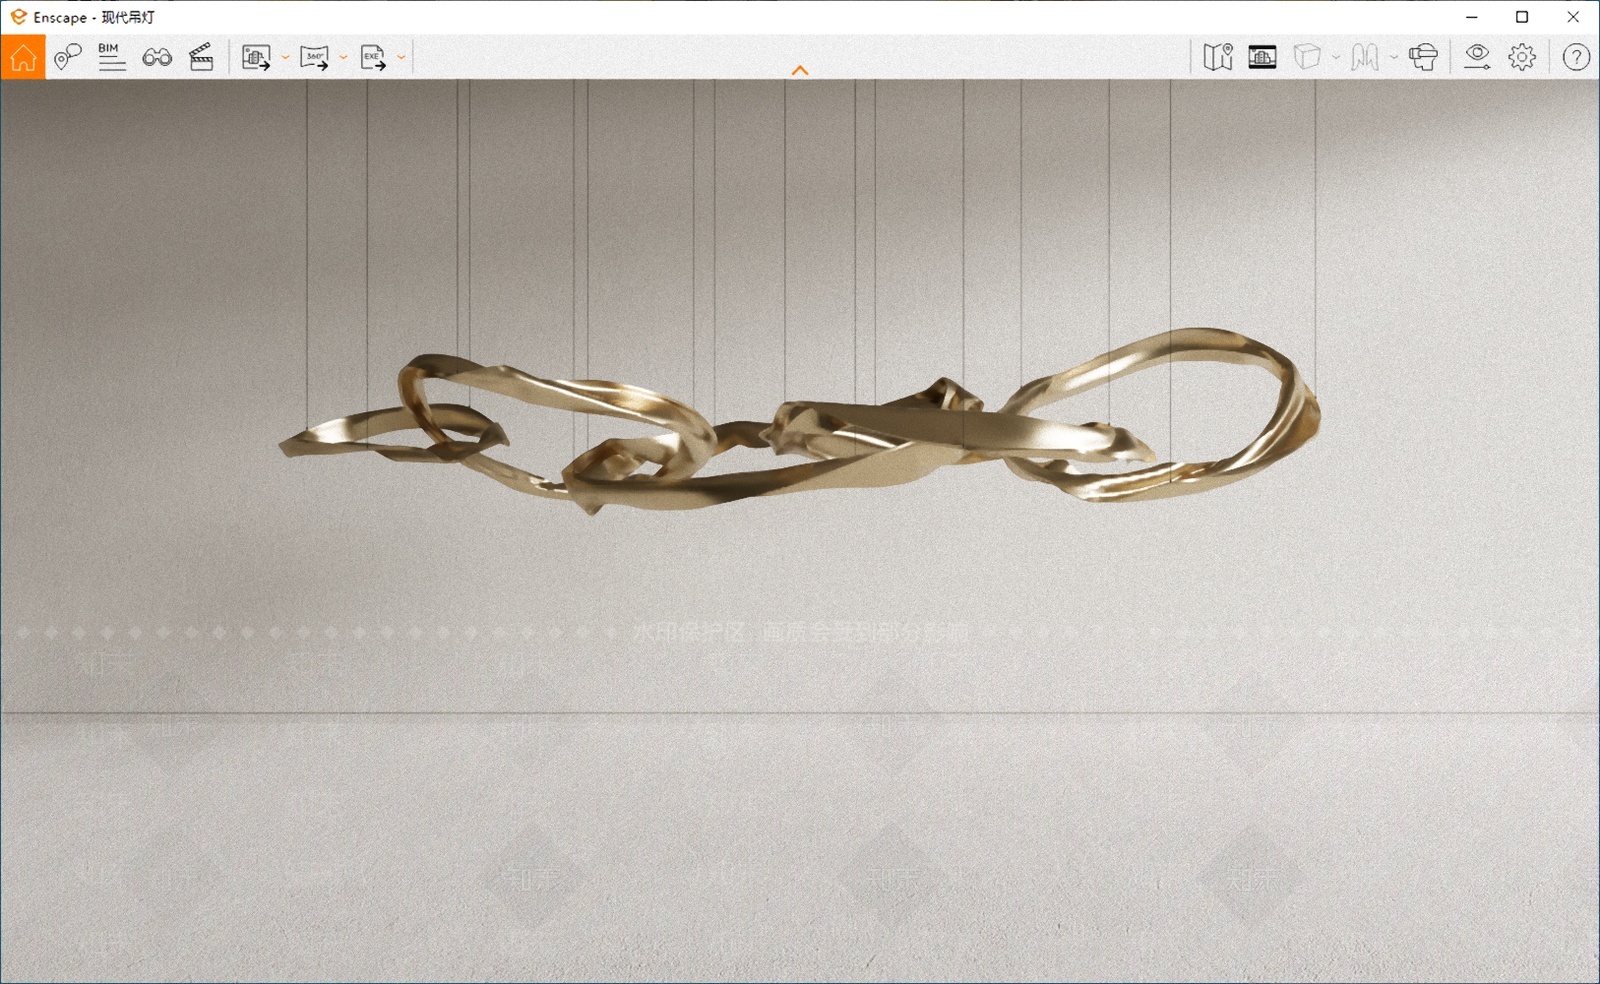Open General Settings gear icon

[x=1522, y=57]
